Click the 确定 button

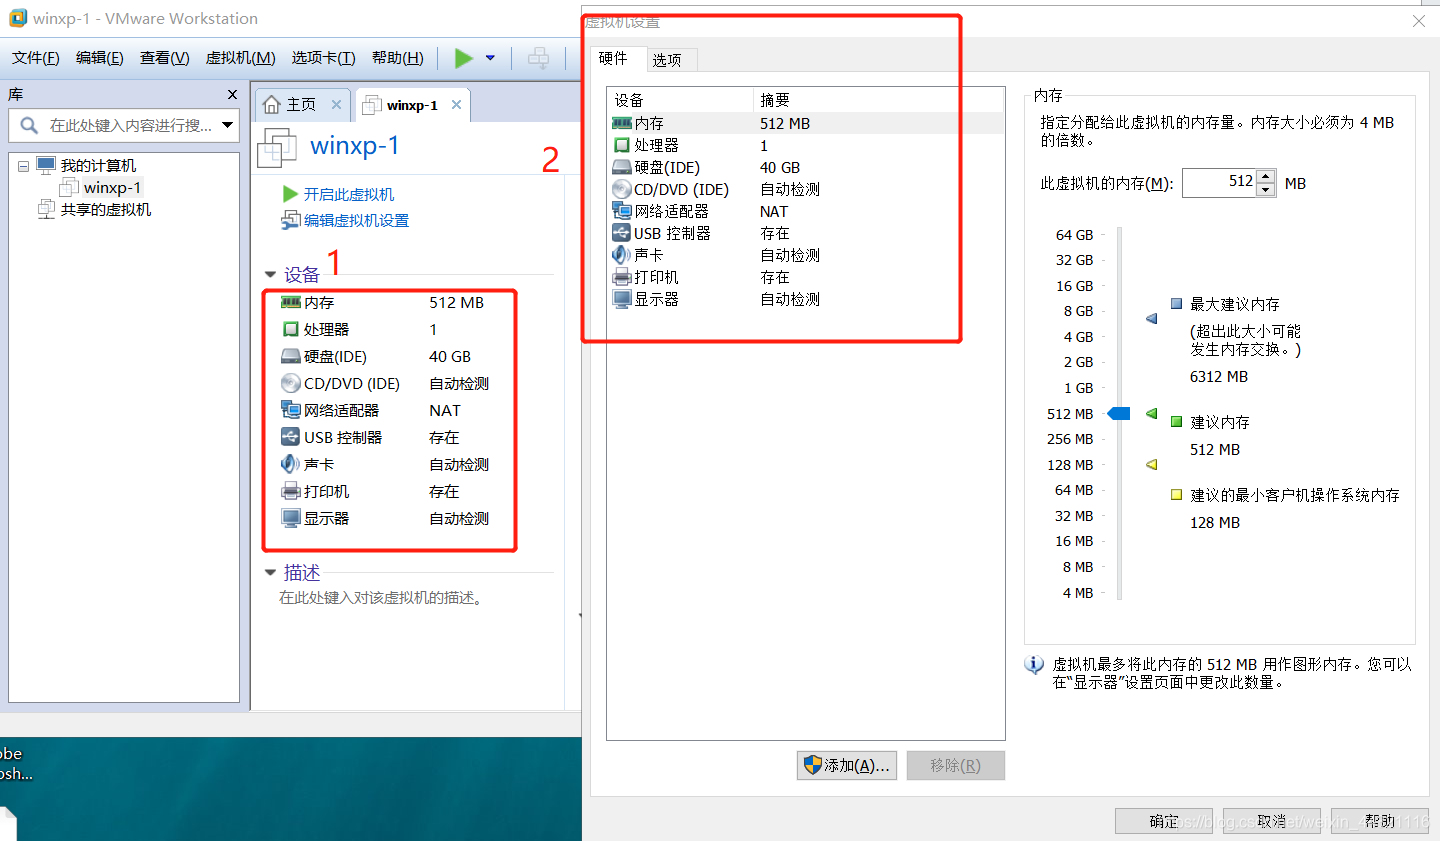point(1164,821)
